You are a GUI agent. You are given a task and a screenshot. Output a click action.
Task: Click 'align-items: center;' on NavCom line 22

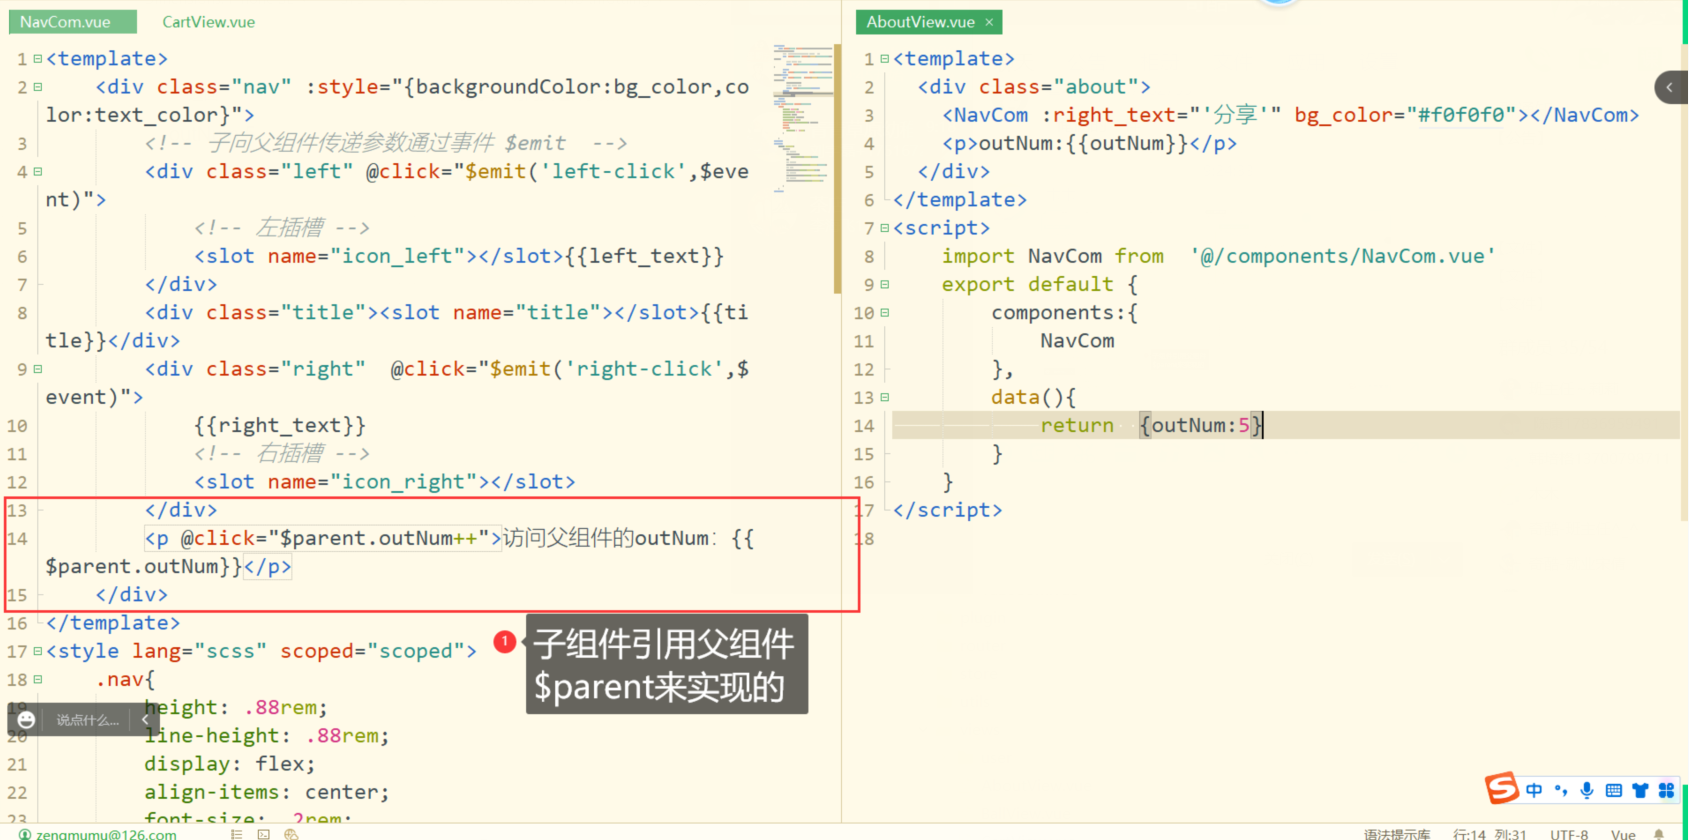tap(267, 792)
